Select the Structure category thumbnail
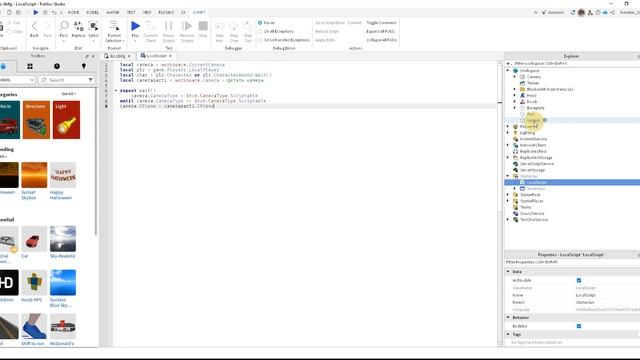The height and width of the screenshot is (360, 640). pos(36,120)
